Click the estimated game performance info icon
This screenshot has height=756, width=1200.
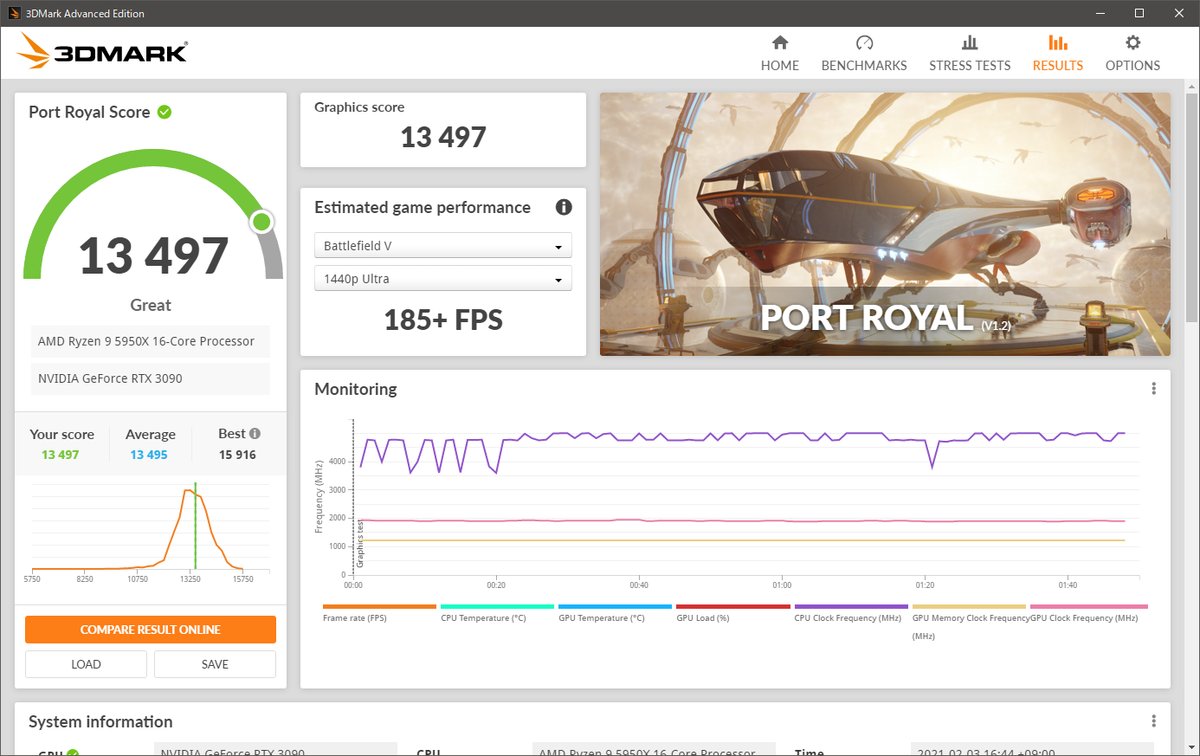pyautogui.click(x=564, y=207)
